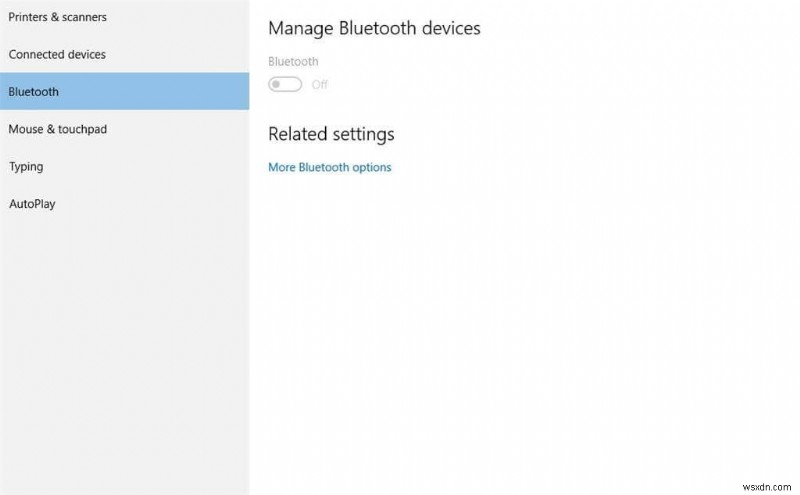Click the Related settings heading
Image resolution: width=800 pixels, height=495 pixels.
coord(331,134)
